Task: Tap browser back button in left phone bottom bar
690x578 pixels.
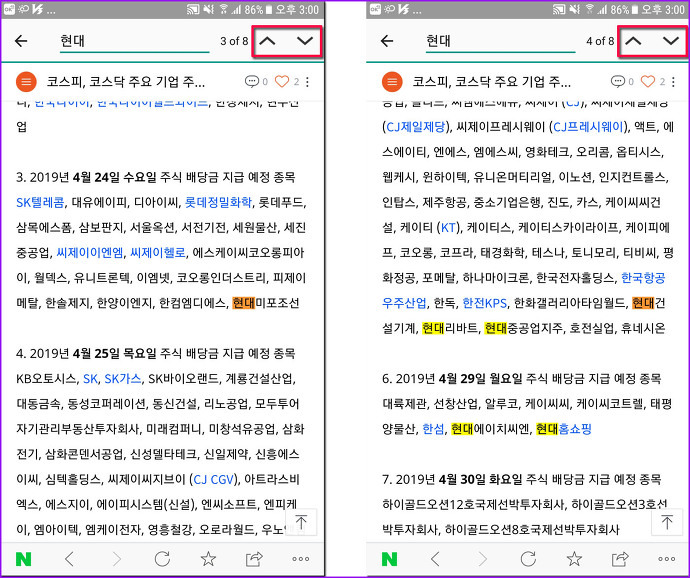Action: (x=69, y=559)
